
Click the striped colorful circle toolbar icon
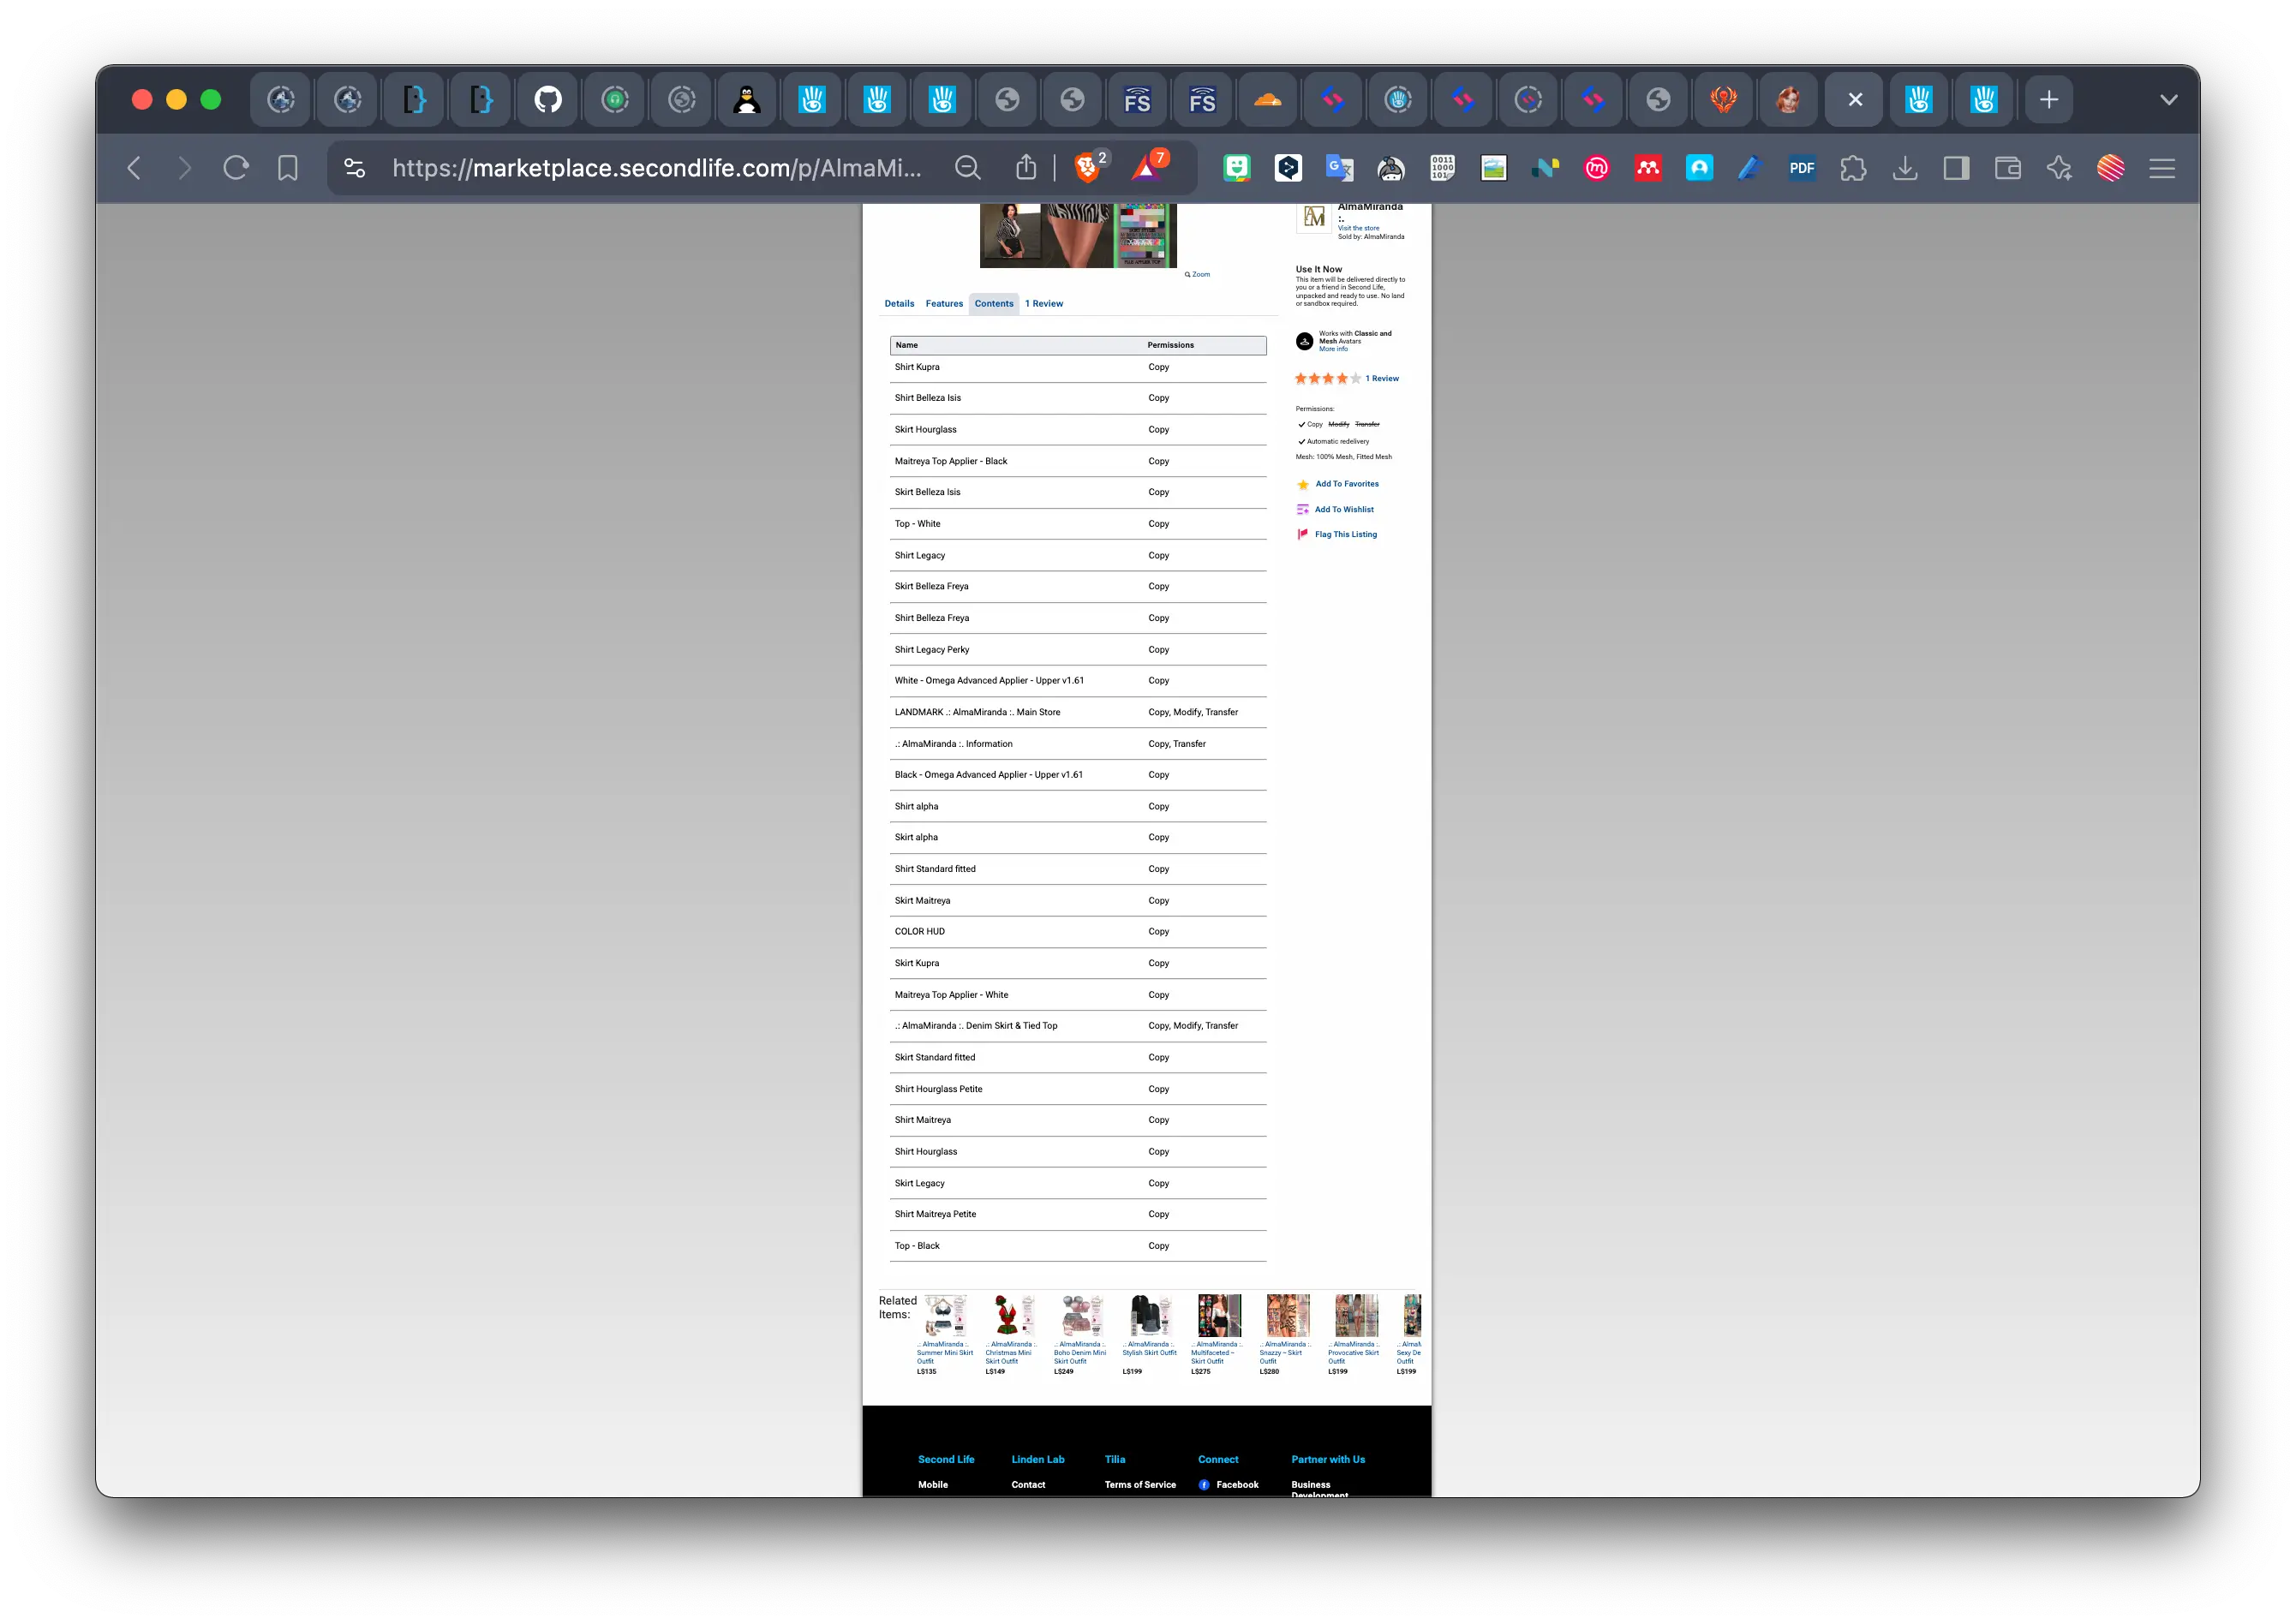pos(2110,168)
